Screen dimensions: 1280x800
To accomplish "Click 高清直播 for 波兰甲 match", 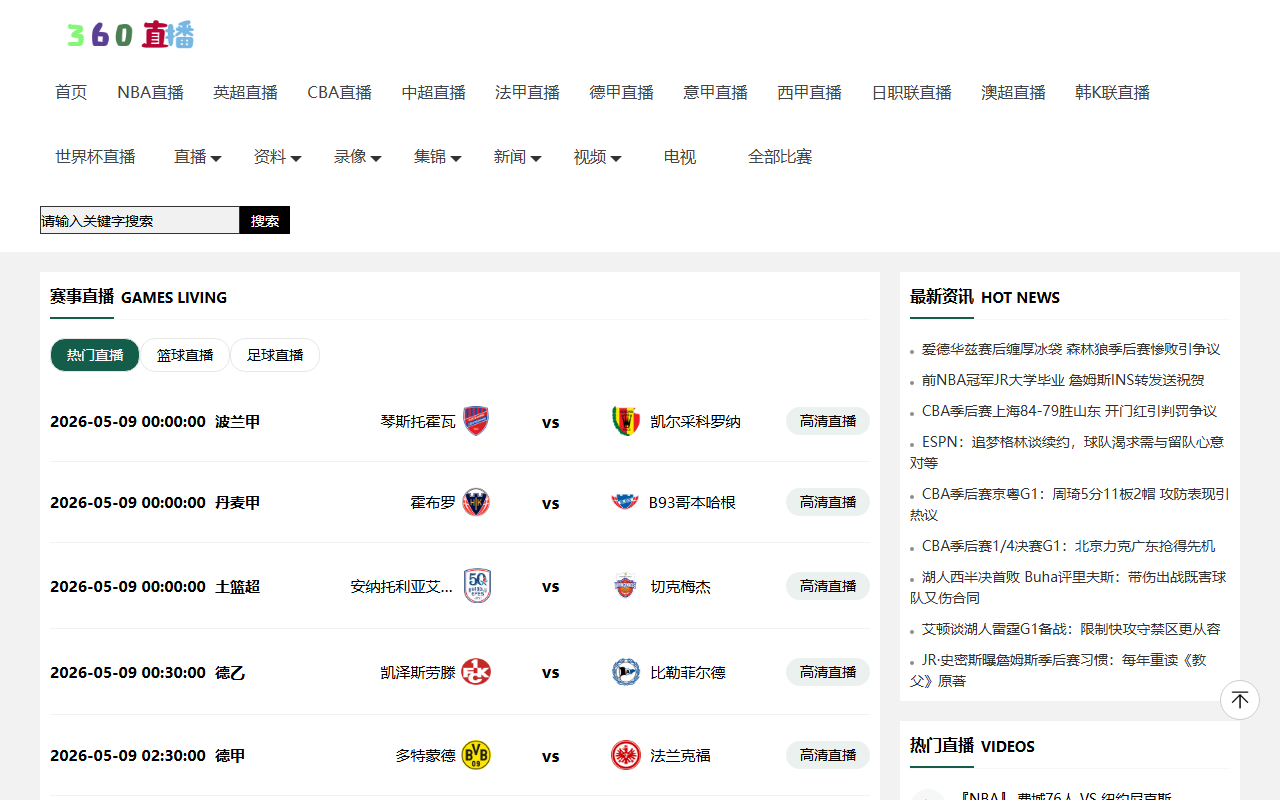I will [x=828, y=421].
